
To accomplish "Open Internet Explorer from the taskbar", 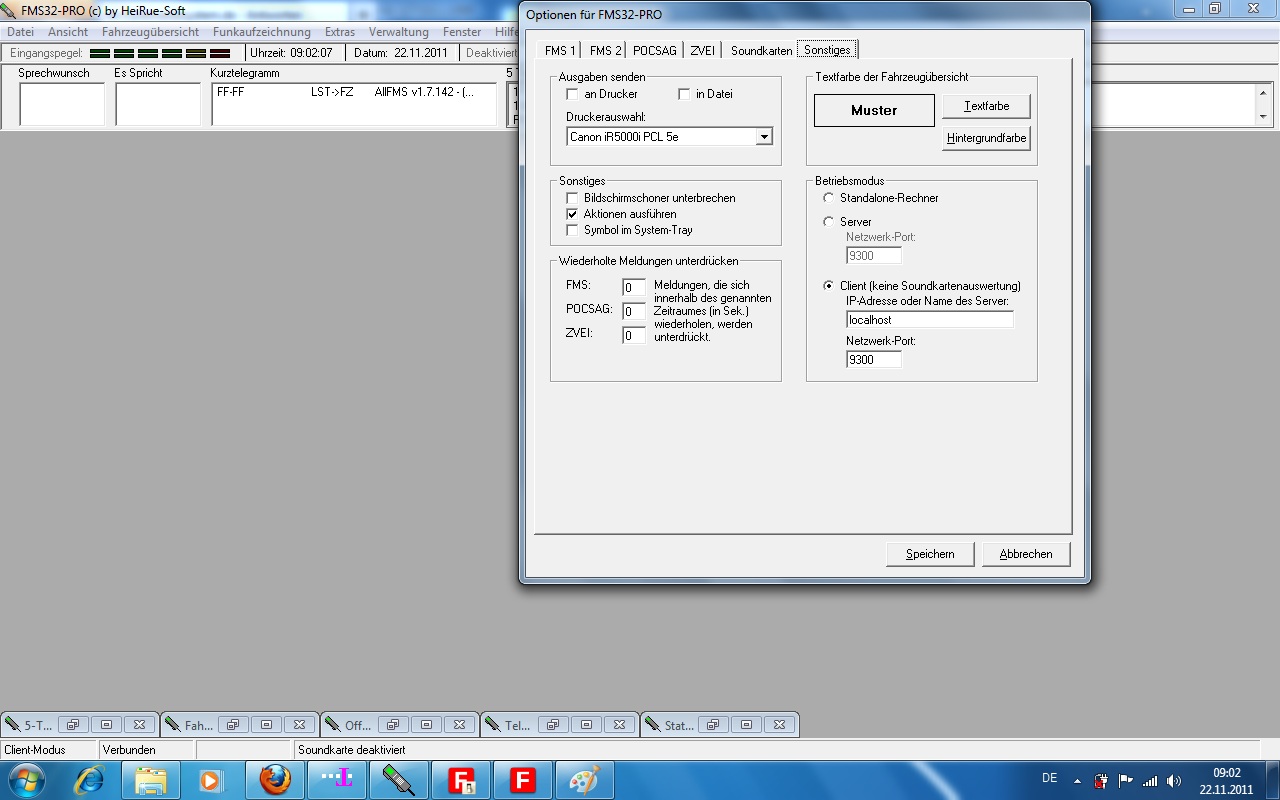I will [89, 780].
